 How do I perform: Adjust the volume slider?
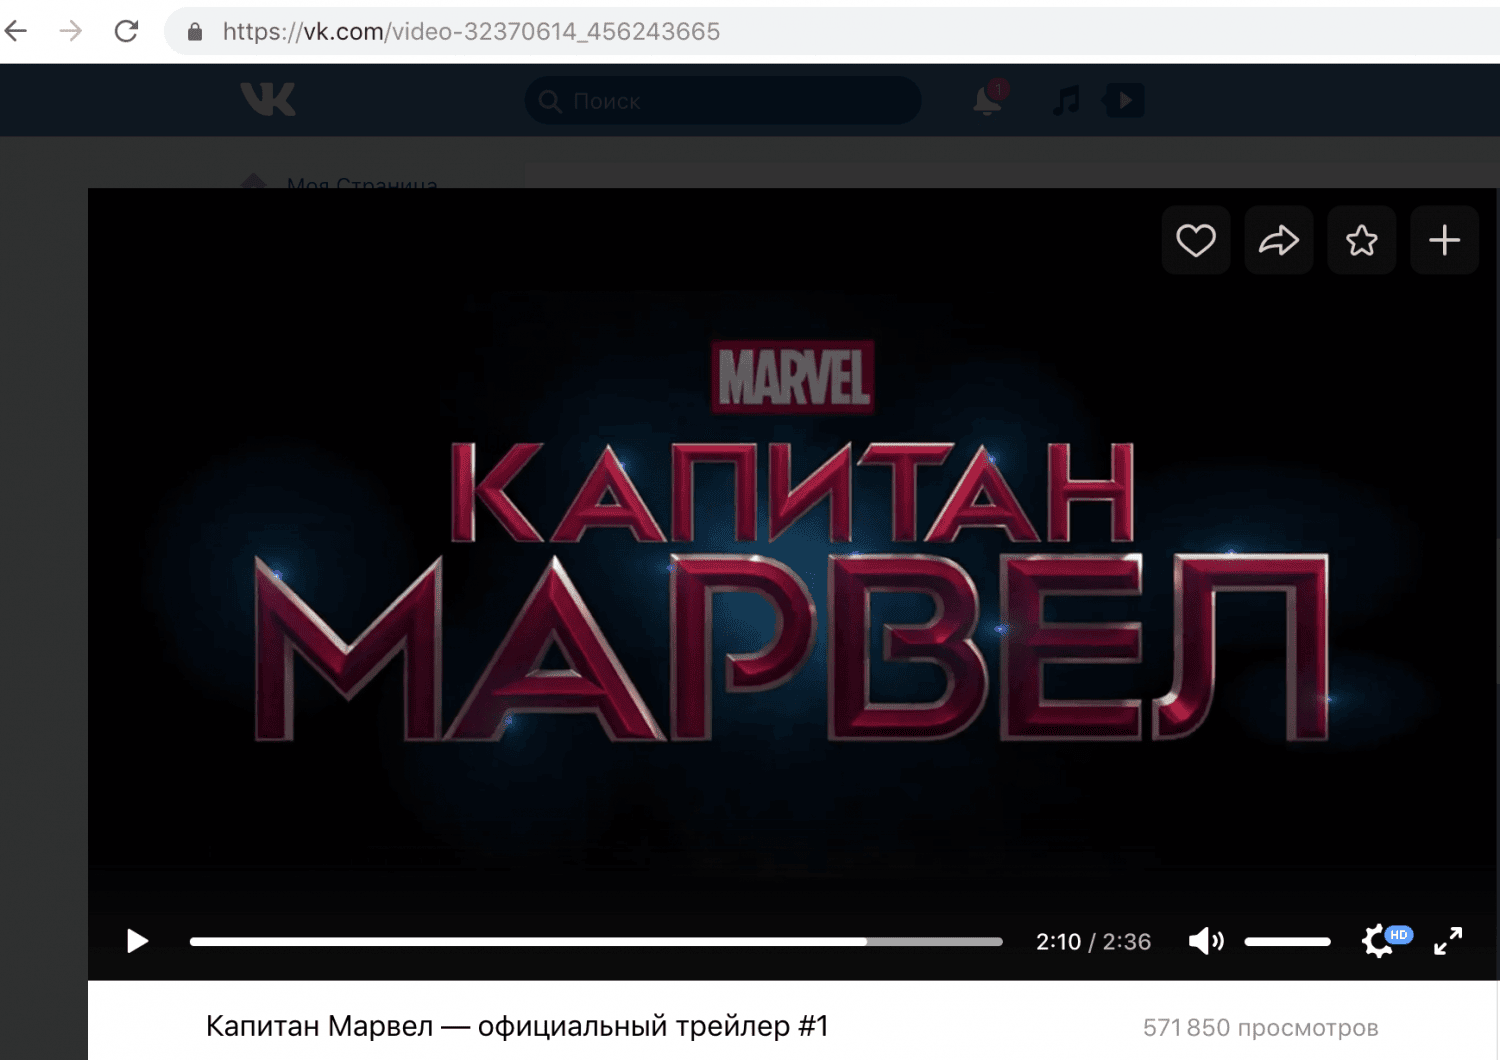tap(1287, 941)
